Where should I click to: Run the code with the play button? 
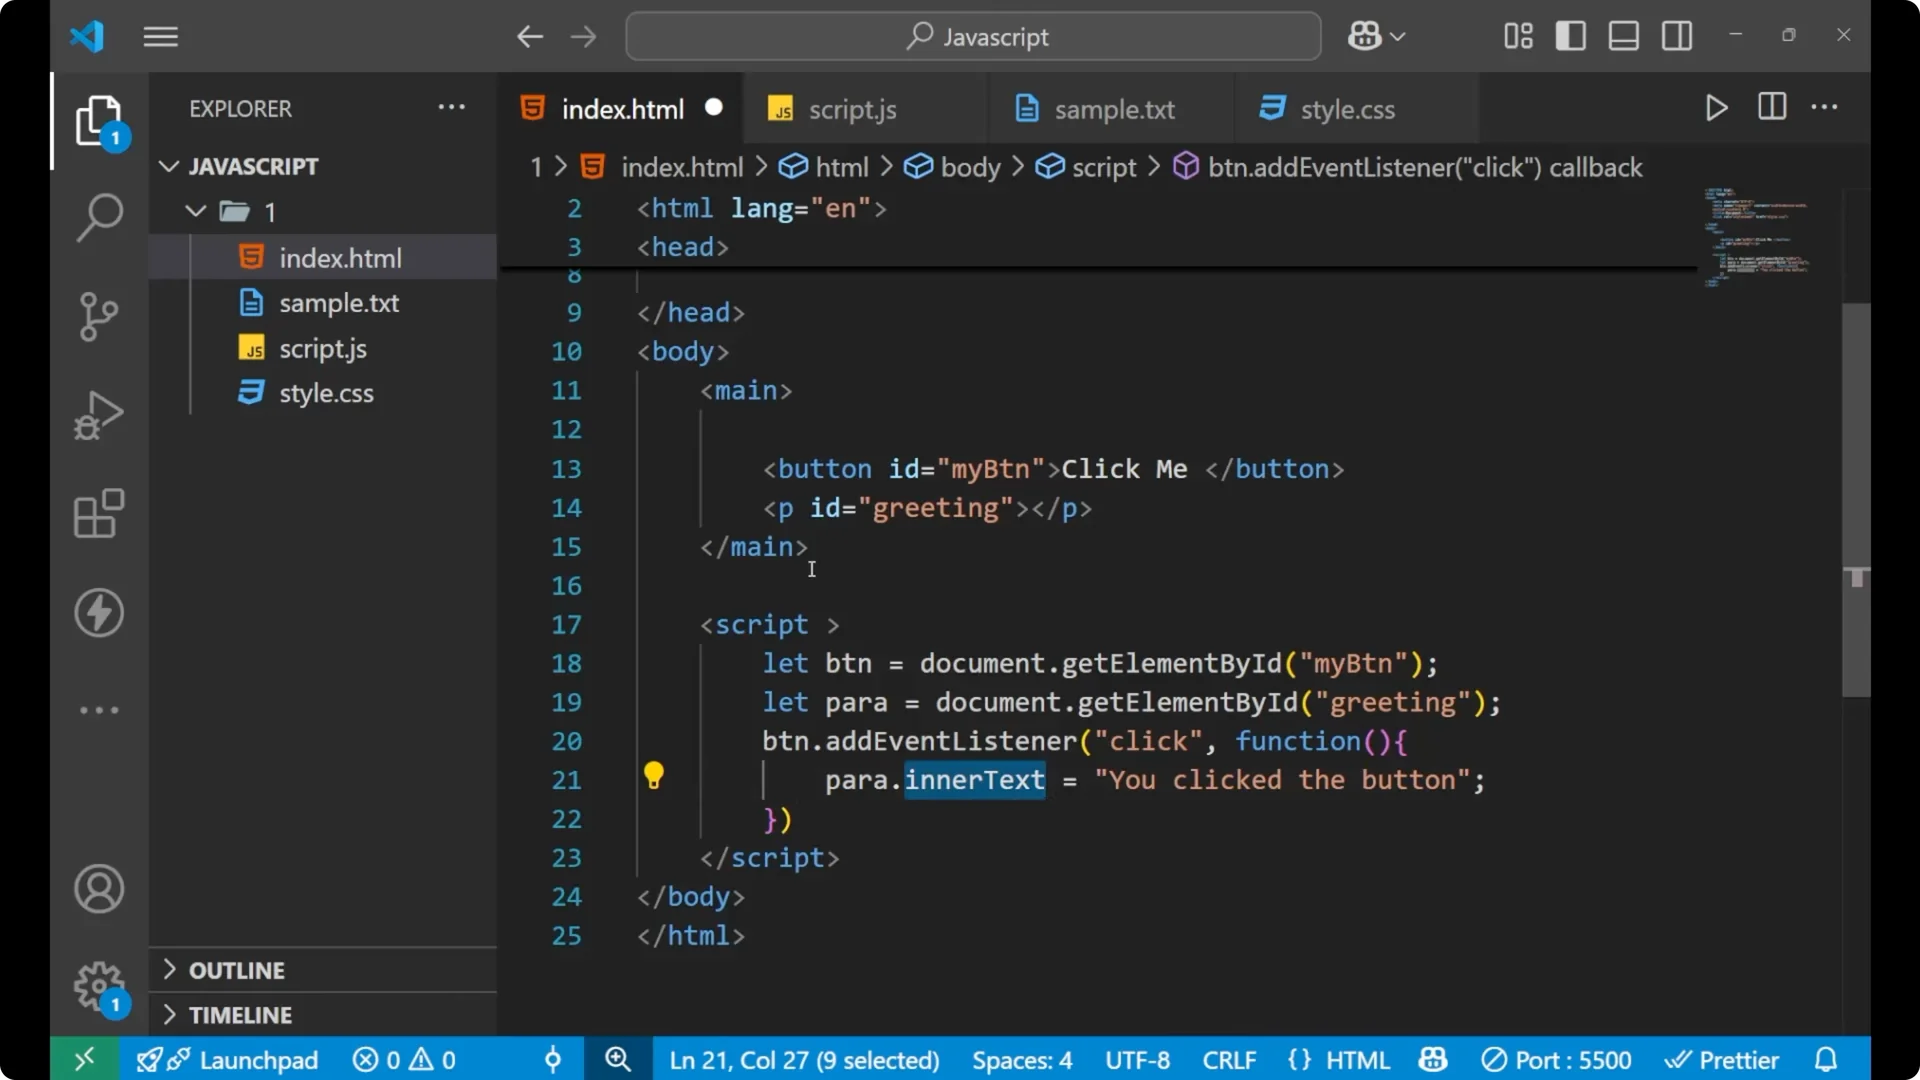(x=1716, y=108)
